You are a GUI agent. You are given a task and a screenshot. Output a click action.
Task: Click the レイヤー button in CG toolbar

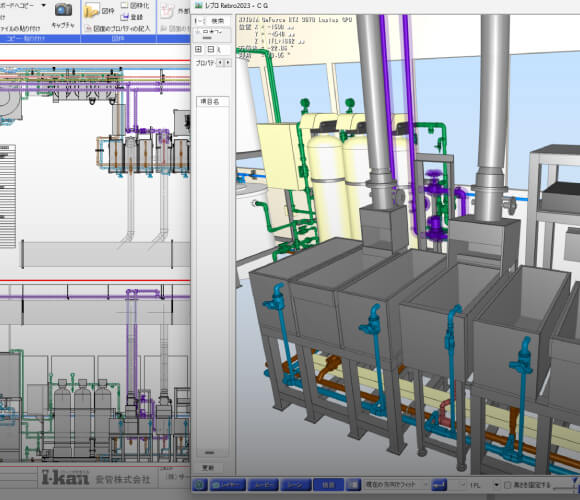tap(228, 484)
